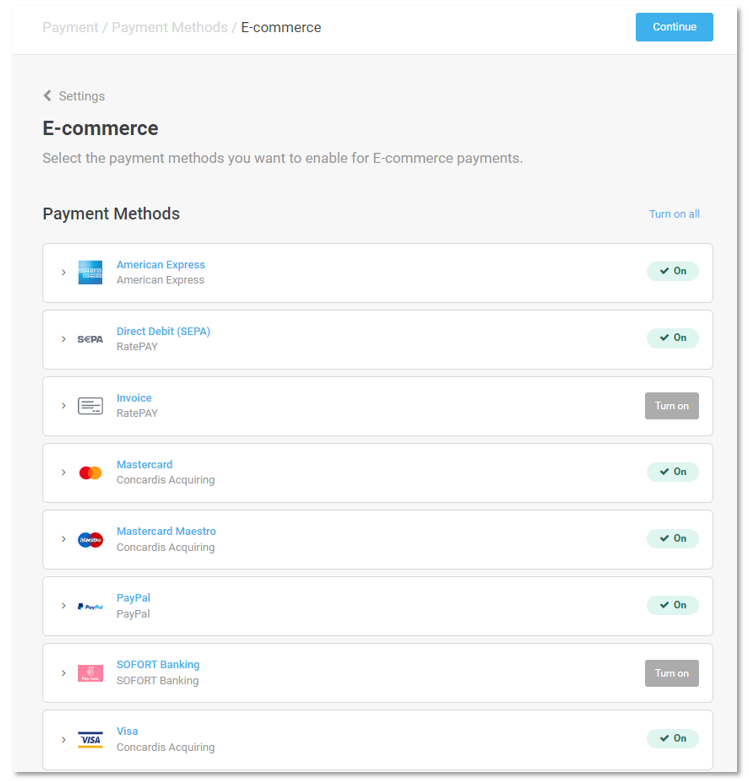The height and width of the screenshot is (781, 749).
Task: Go to Payment breadcrumb
Action: coord(72,27)
